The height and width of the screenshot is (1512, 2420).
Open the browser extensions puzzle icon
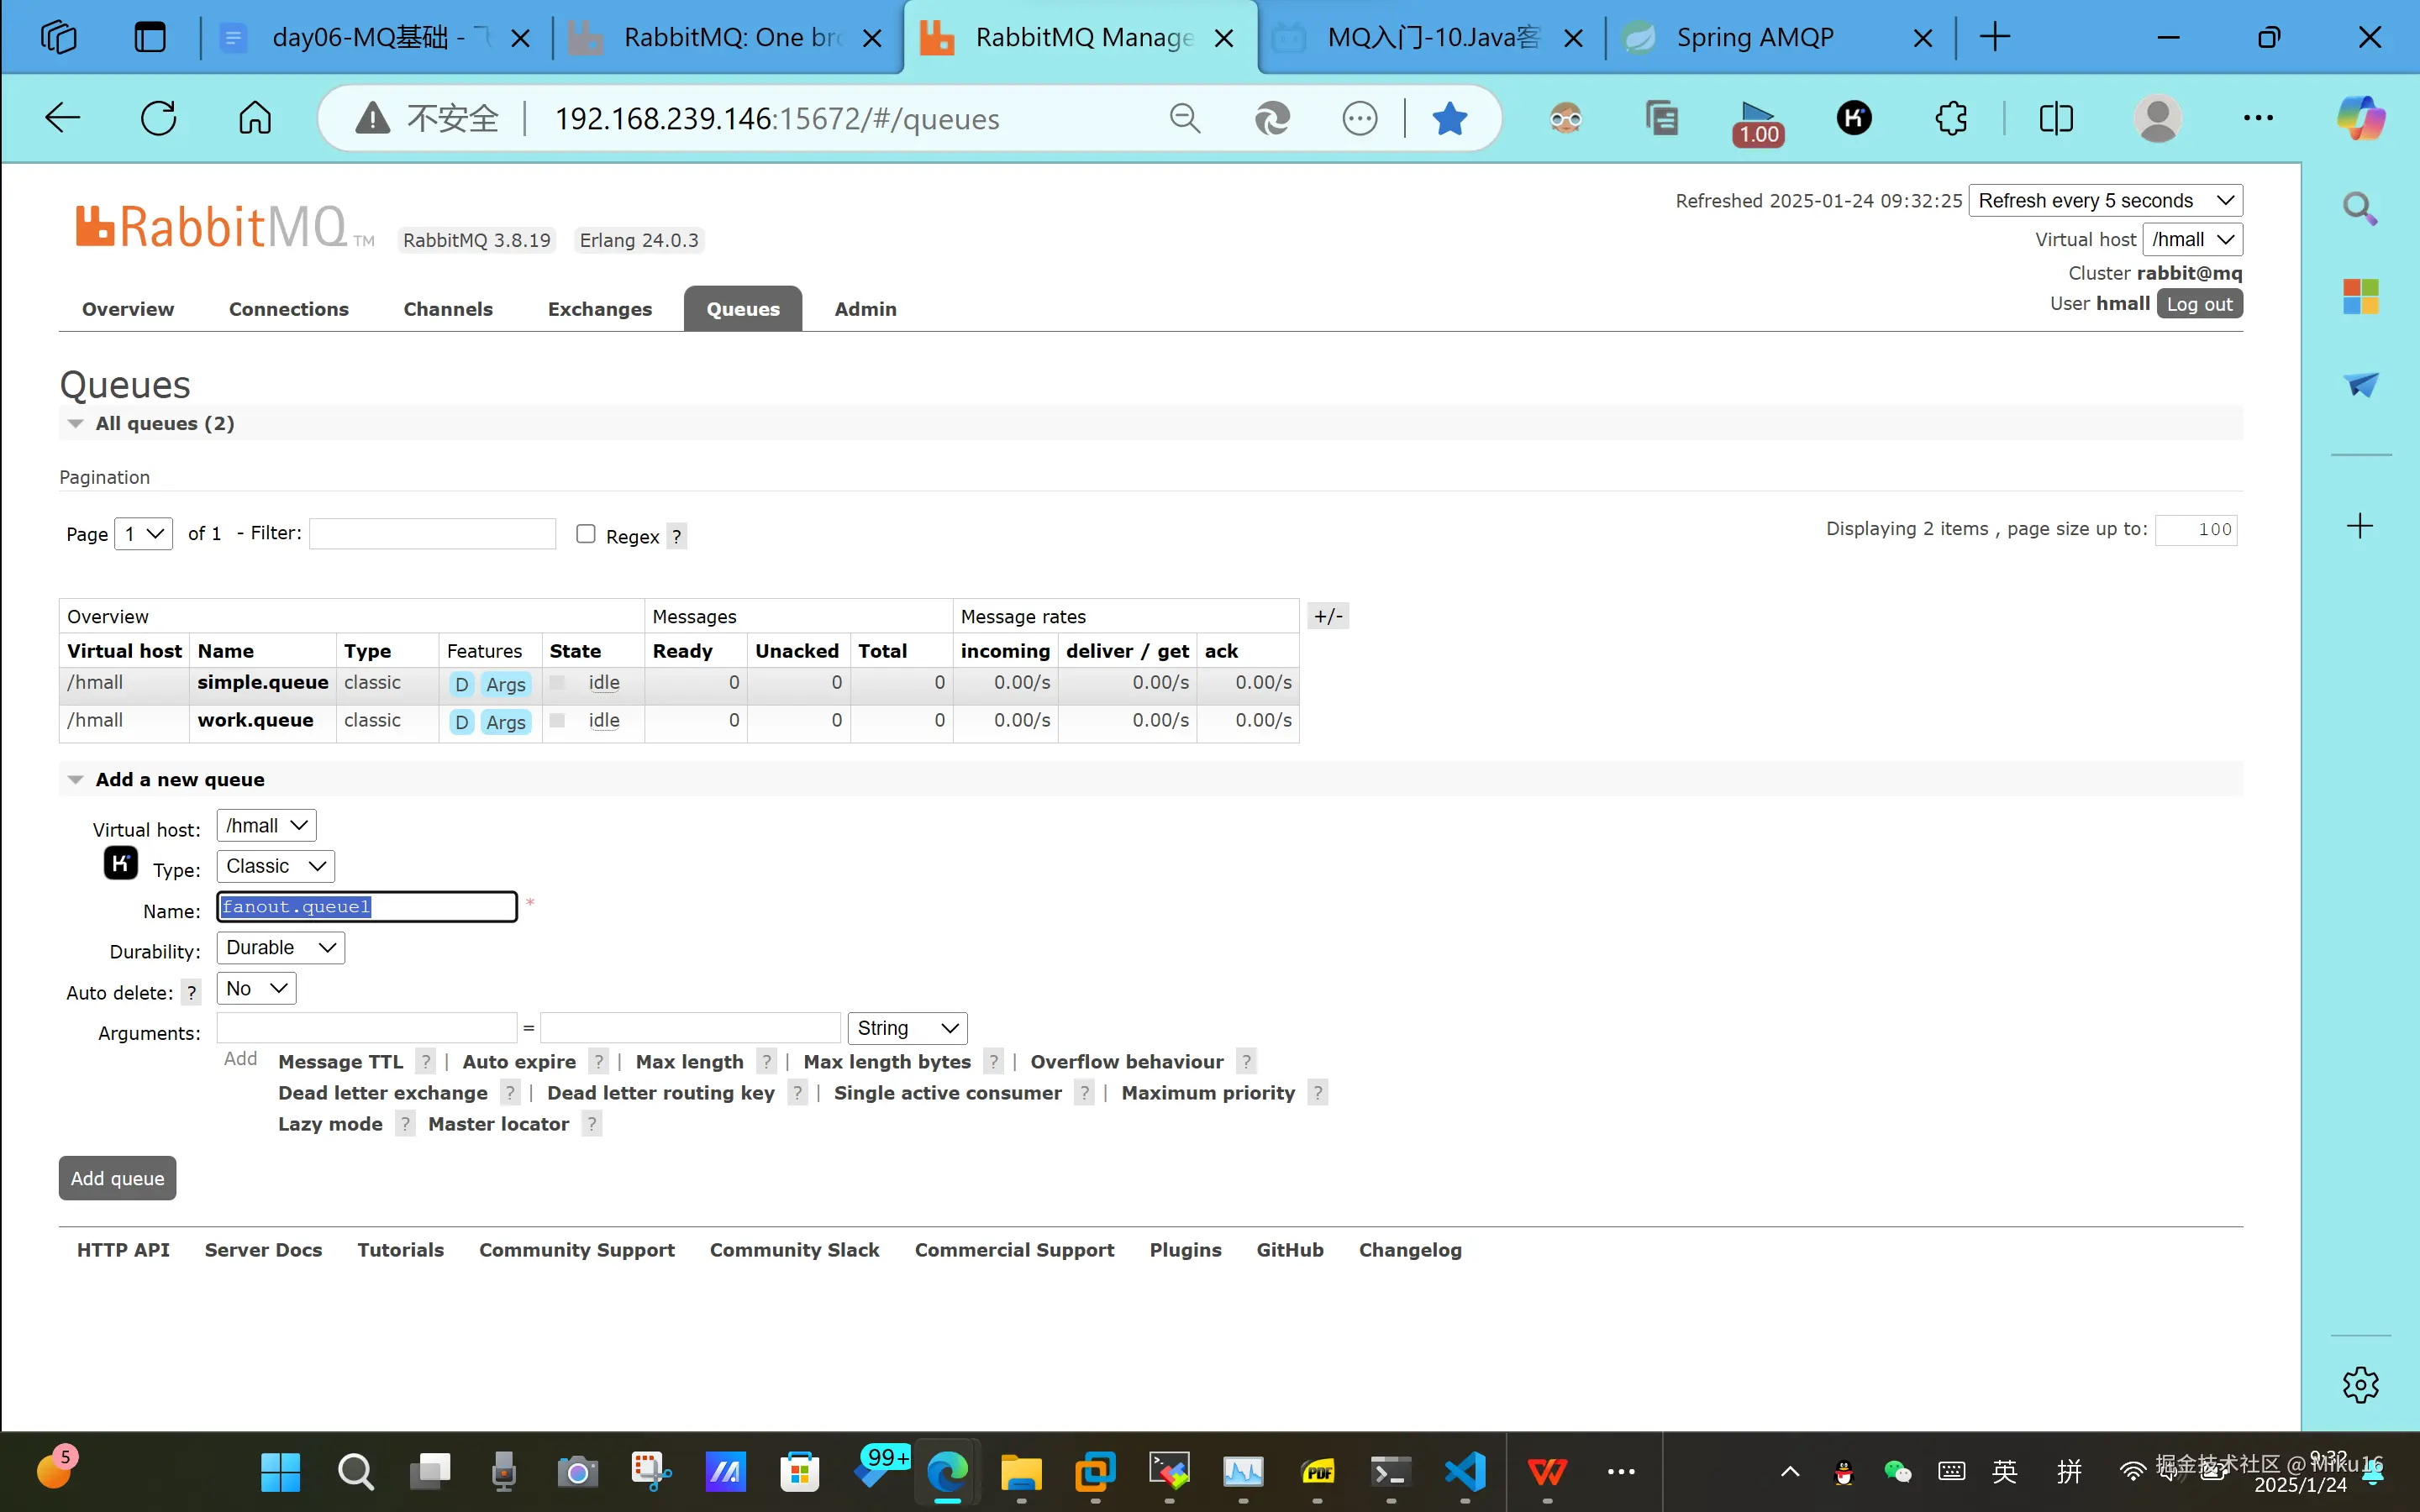click(1950, 118)
